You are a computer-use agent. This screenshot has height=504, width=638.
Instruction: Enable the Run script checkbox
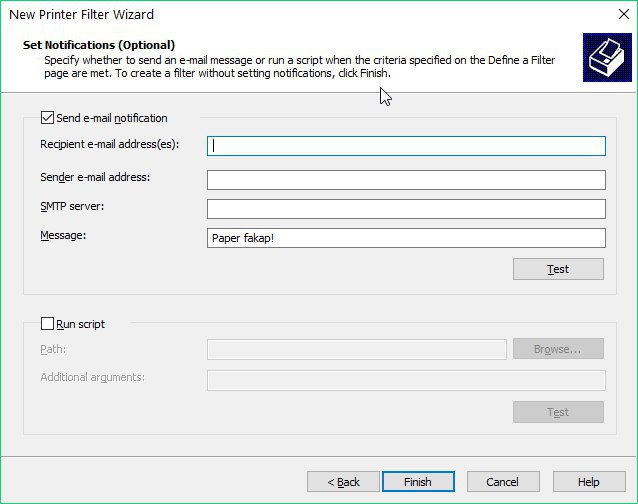click(x=47, y=324)
